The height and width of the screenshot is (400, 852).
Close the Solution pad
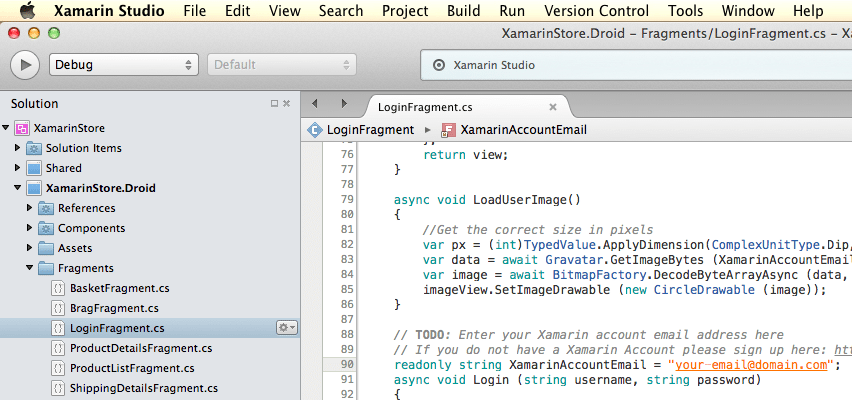coord(286,103)
